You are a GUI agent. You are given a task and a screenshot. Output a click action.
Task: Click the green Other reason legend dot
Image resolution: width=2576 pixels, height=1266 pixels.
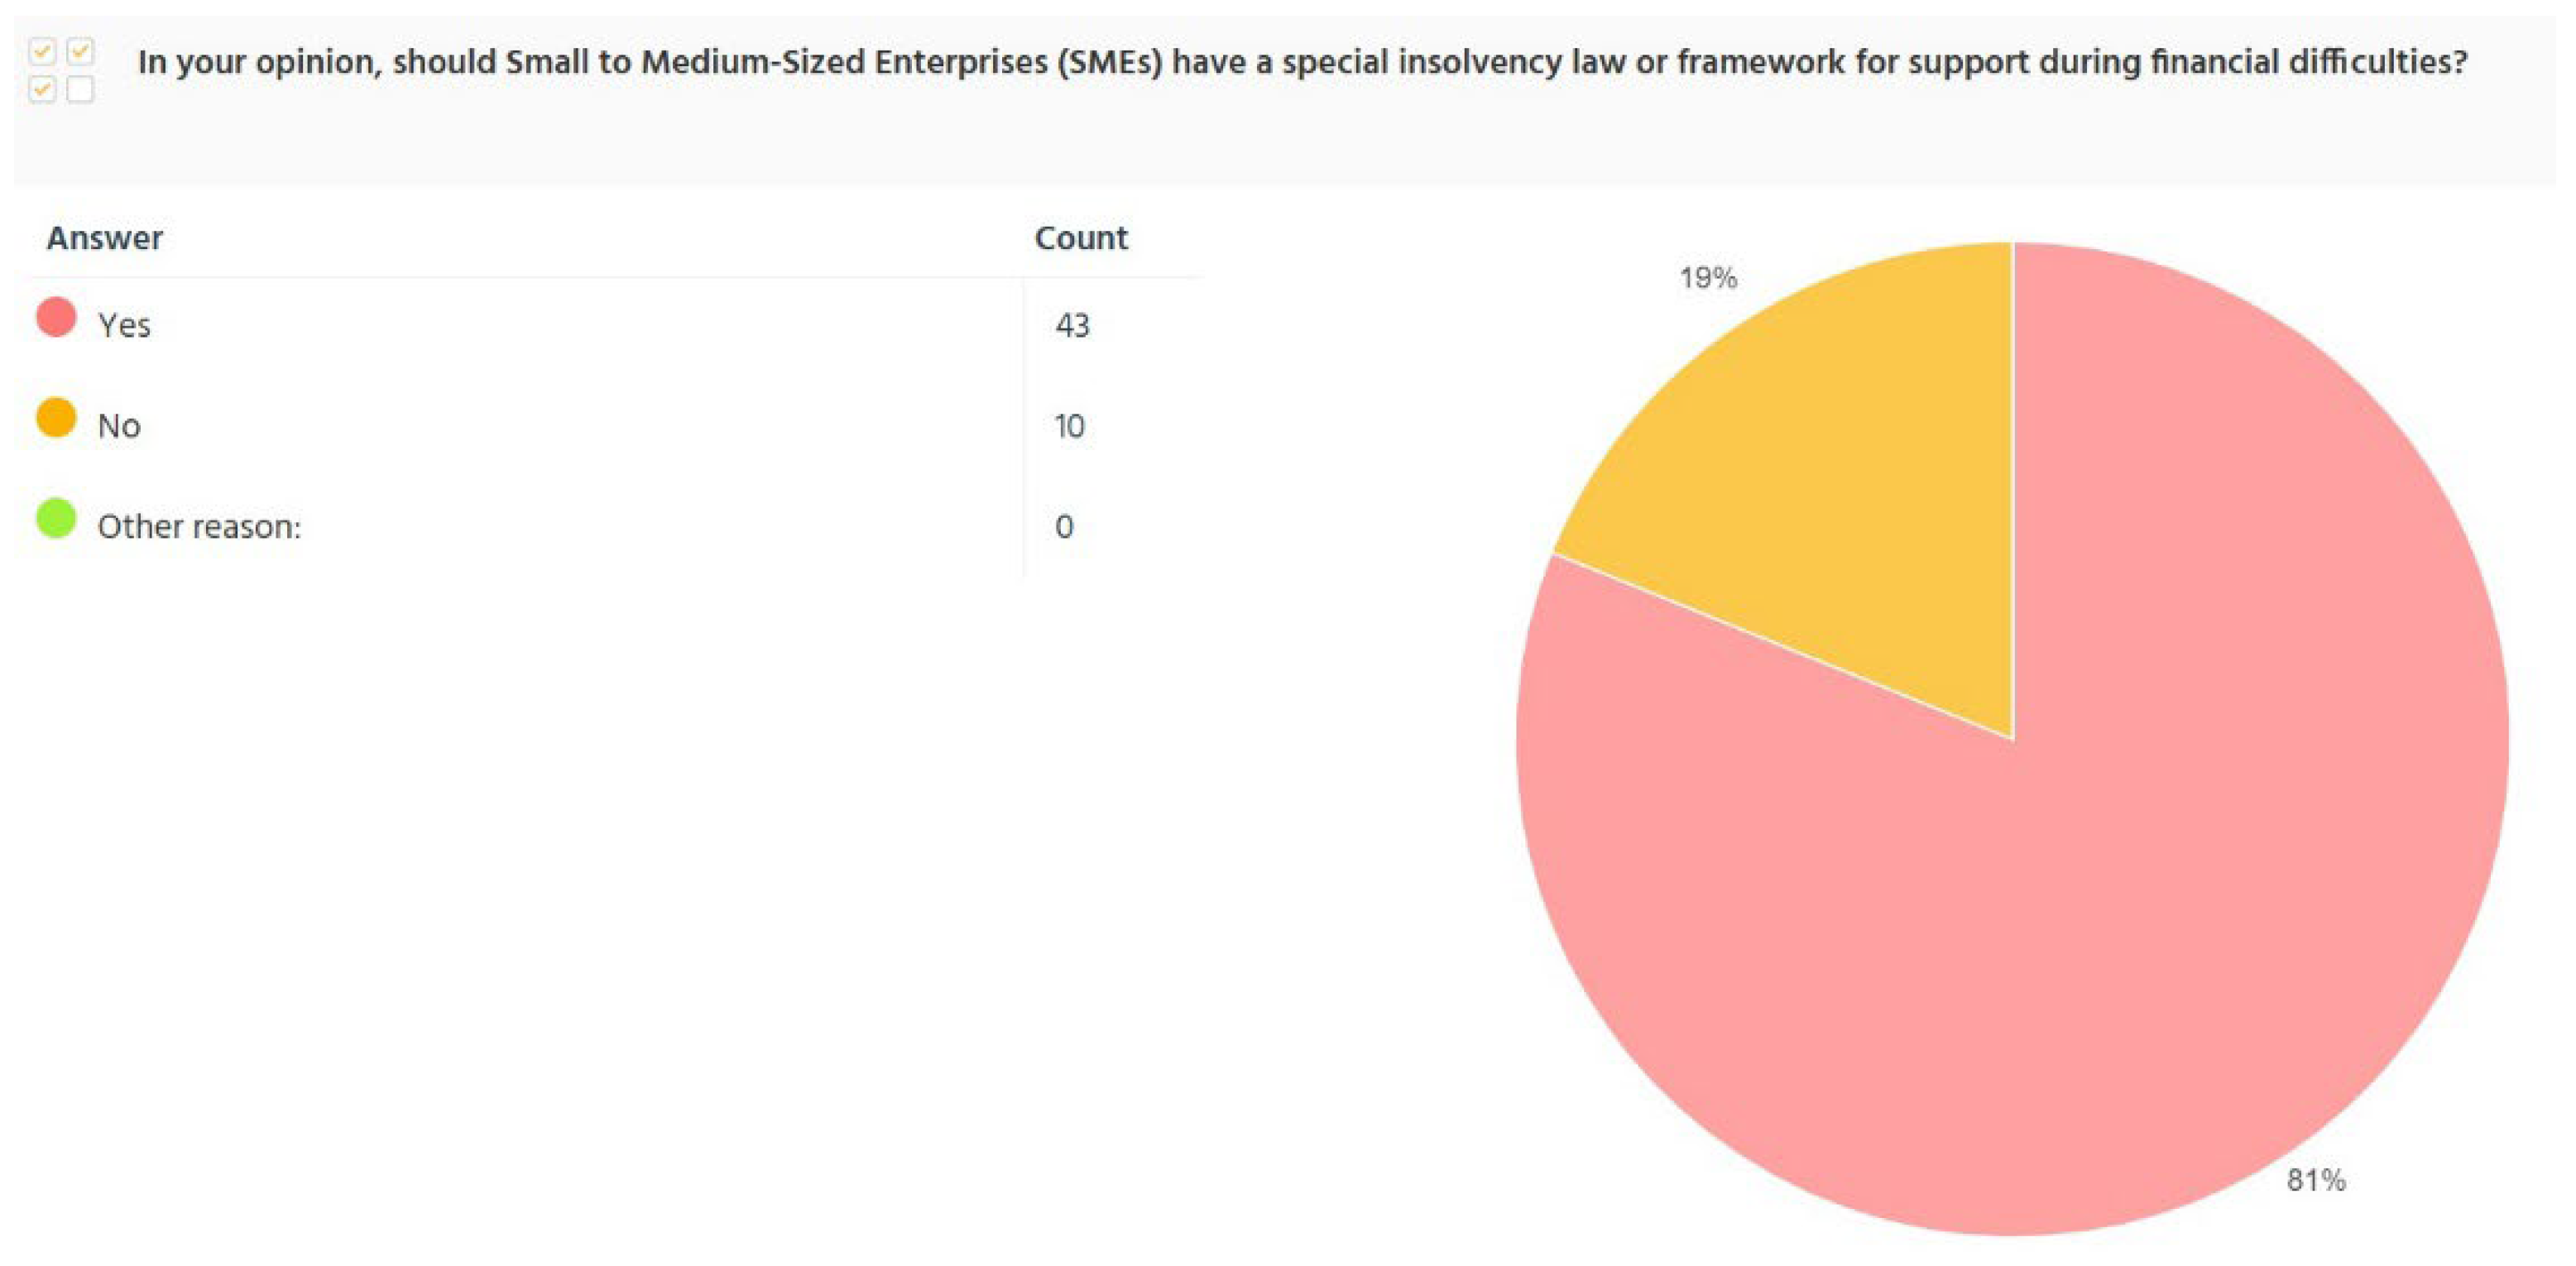coord(56,518)
